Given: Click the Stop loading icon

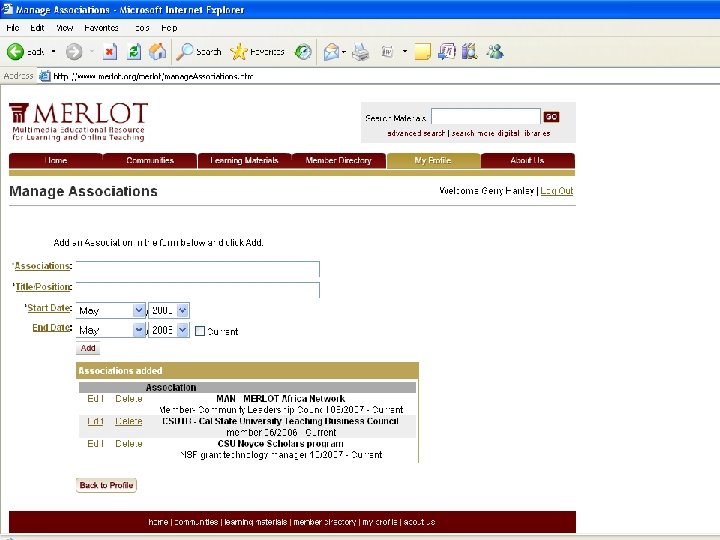Looking at the screenshot, I should coord(109,51).
